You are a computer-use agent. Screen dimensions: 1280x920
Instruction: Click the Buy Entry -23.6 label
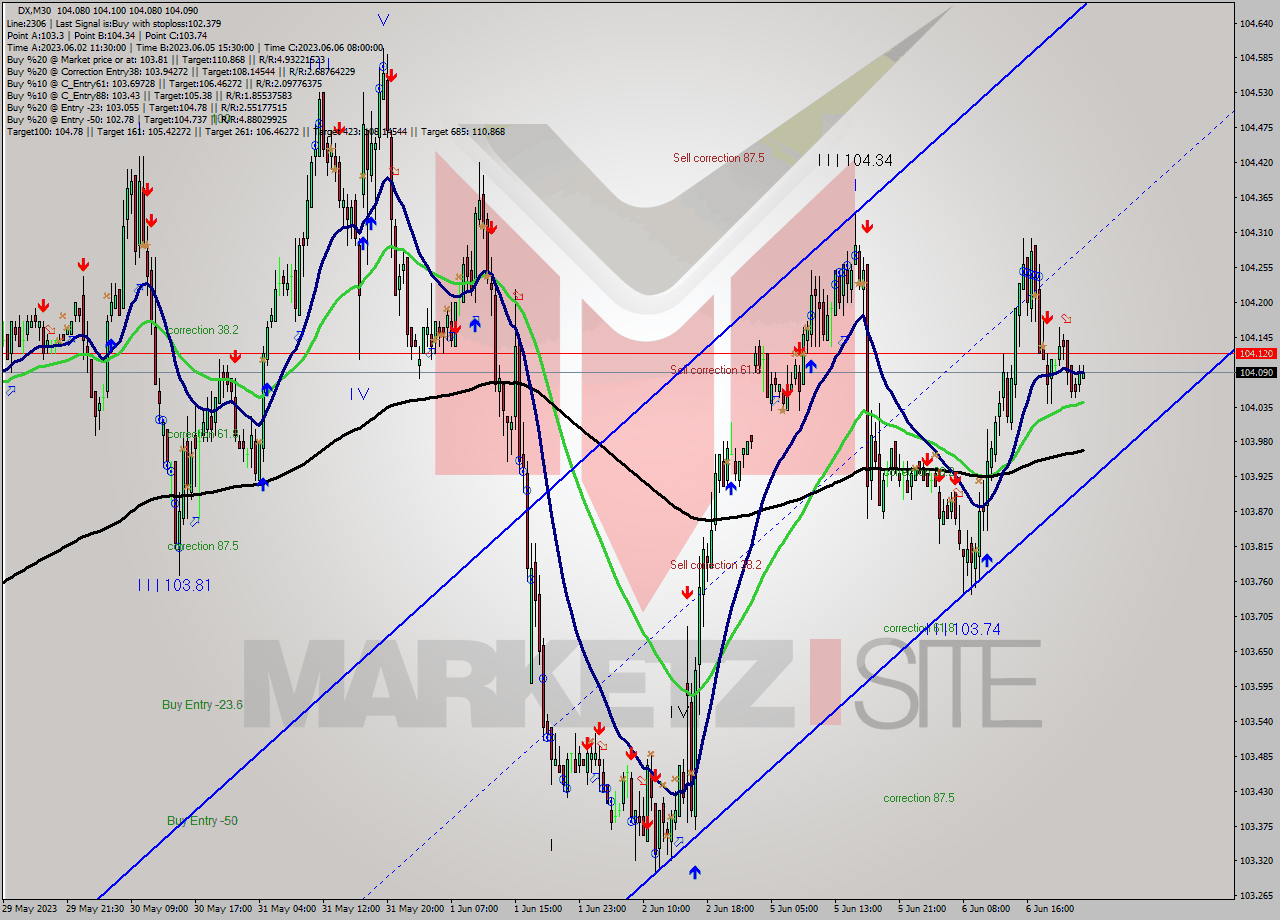point(202,705)
